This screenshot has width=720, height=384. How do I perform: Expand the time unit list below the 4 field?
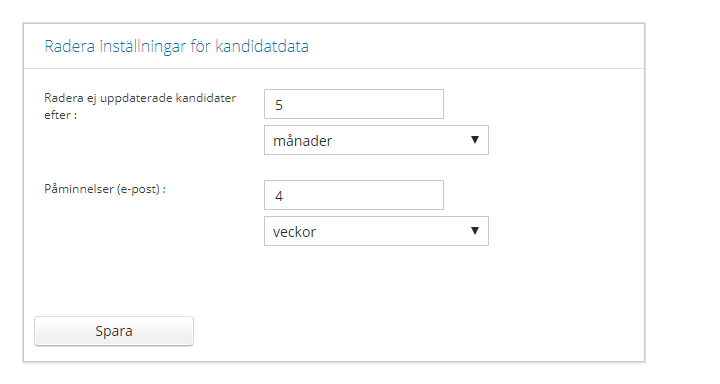[x=376, y=231]
